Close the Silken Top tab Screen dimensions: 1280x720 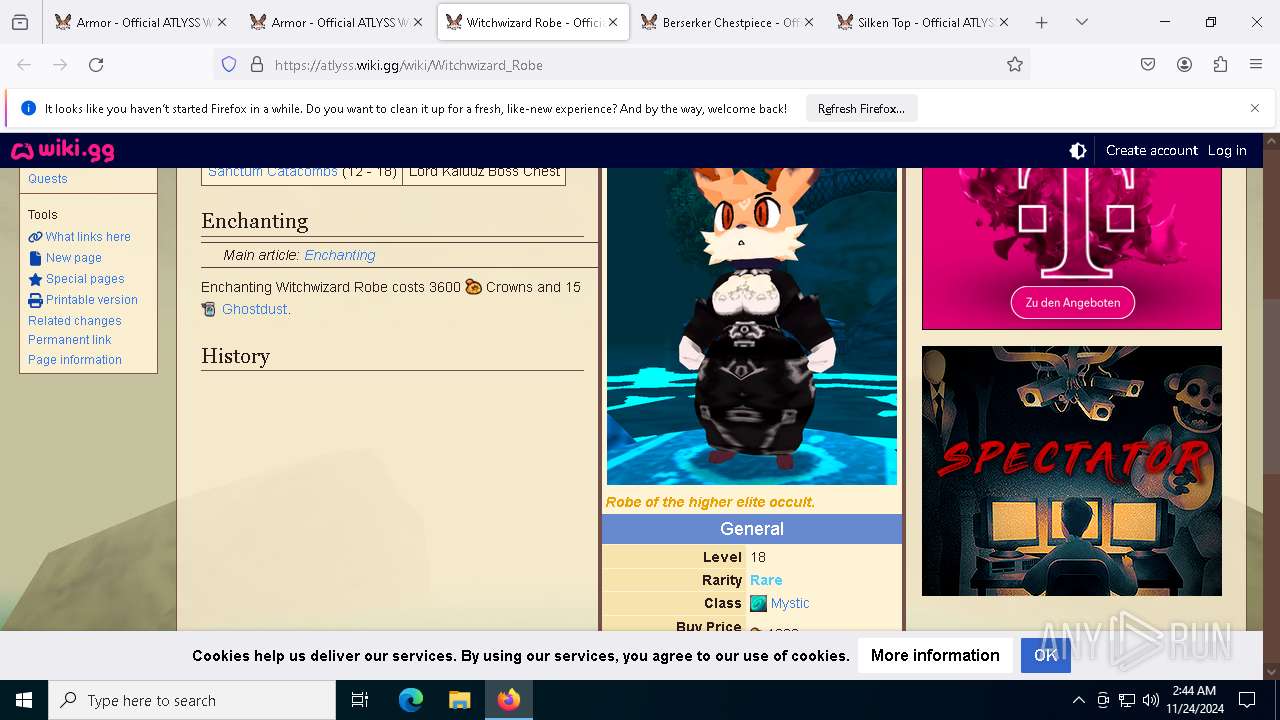(x=1004, y=22)
